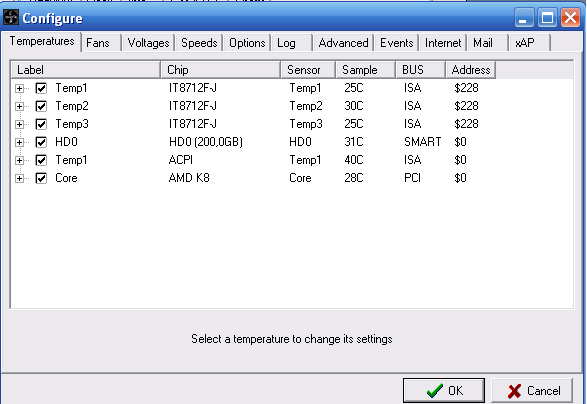
Task: Expand the IT8712F-J Temp1 tree node
Action: (x=19, y=88)
